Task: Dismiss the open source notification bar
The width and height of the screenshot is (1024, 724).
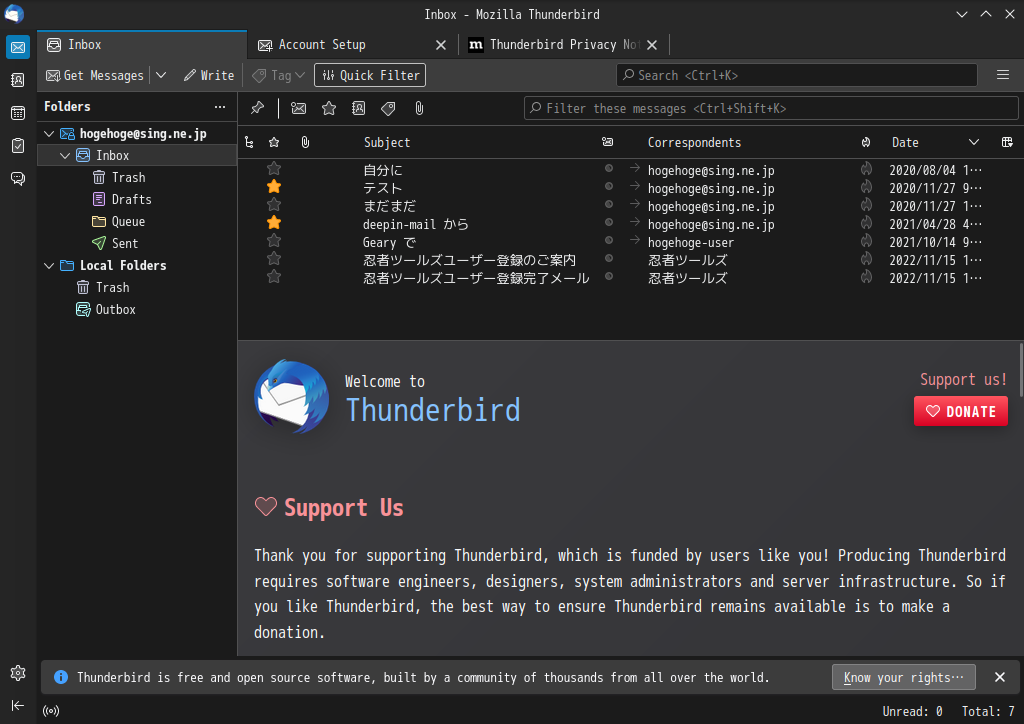Action: point(1000,677)
